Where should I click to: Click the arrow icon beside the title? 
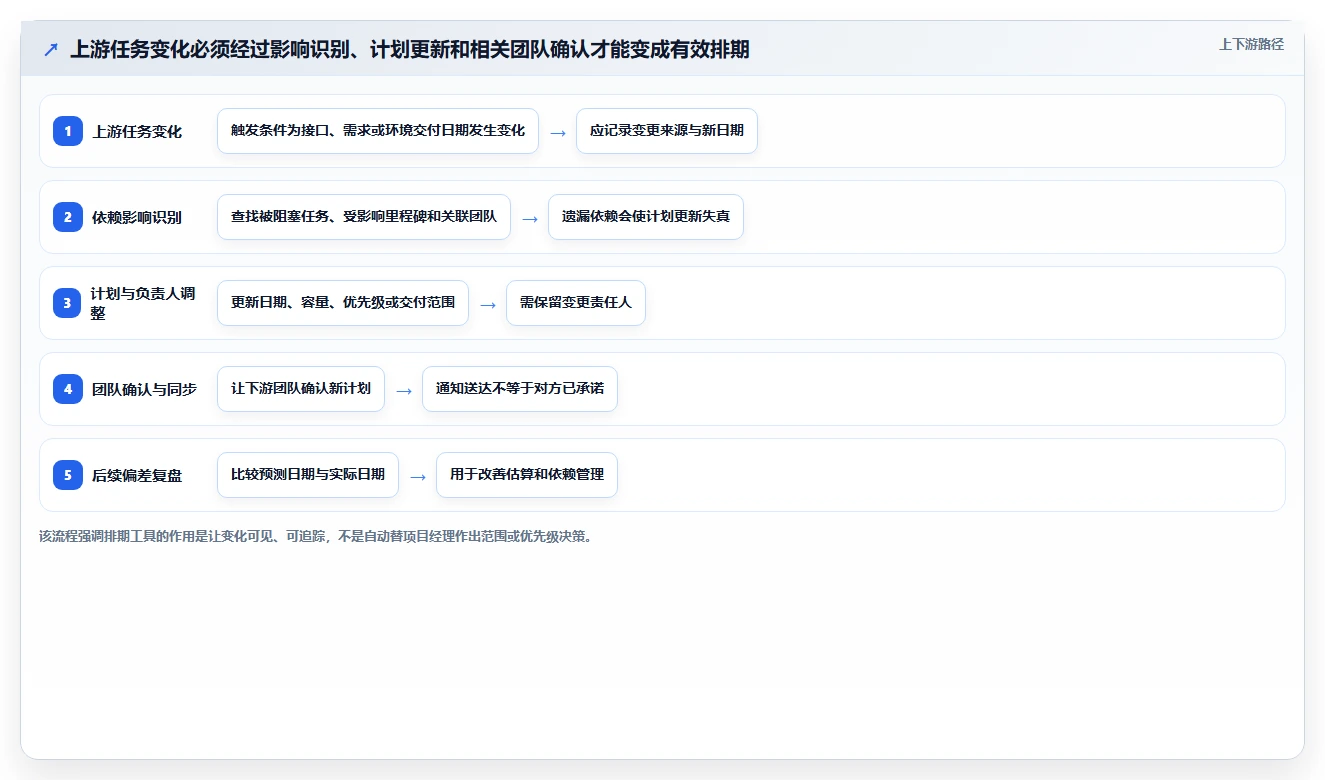pos(51,49)
